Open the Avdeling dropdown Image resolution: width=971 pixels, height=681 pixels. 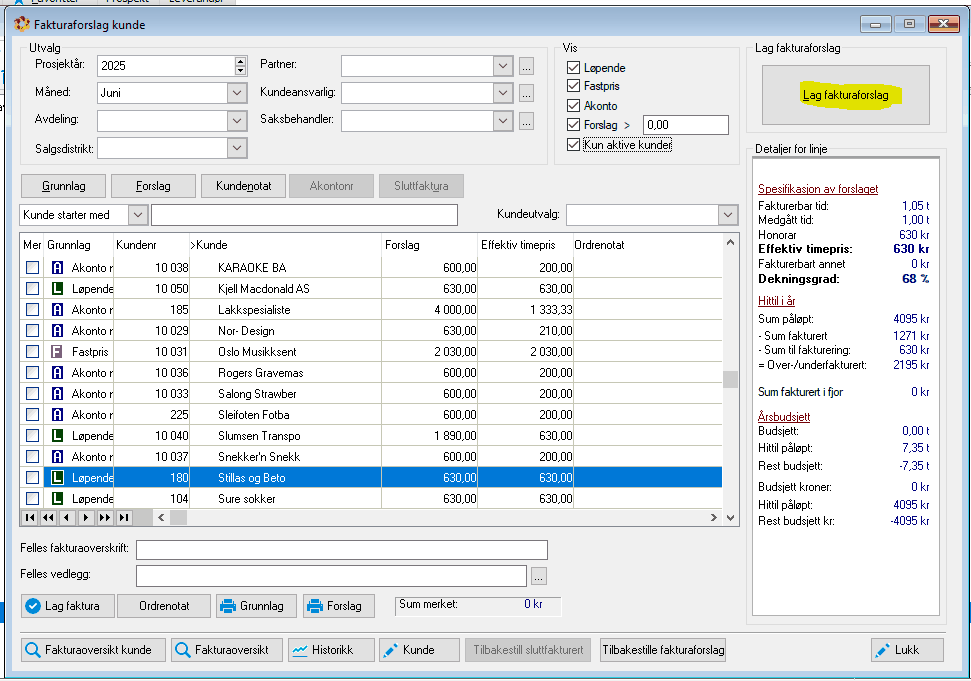(x=237, y=121)
